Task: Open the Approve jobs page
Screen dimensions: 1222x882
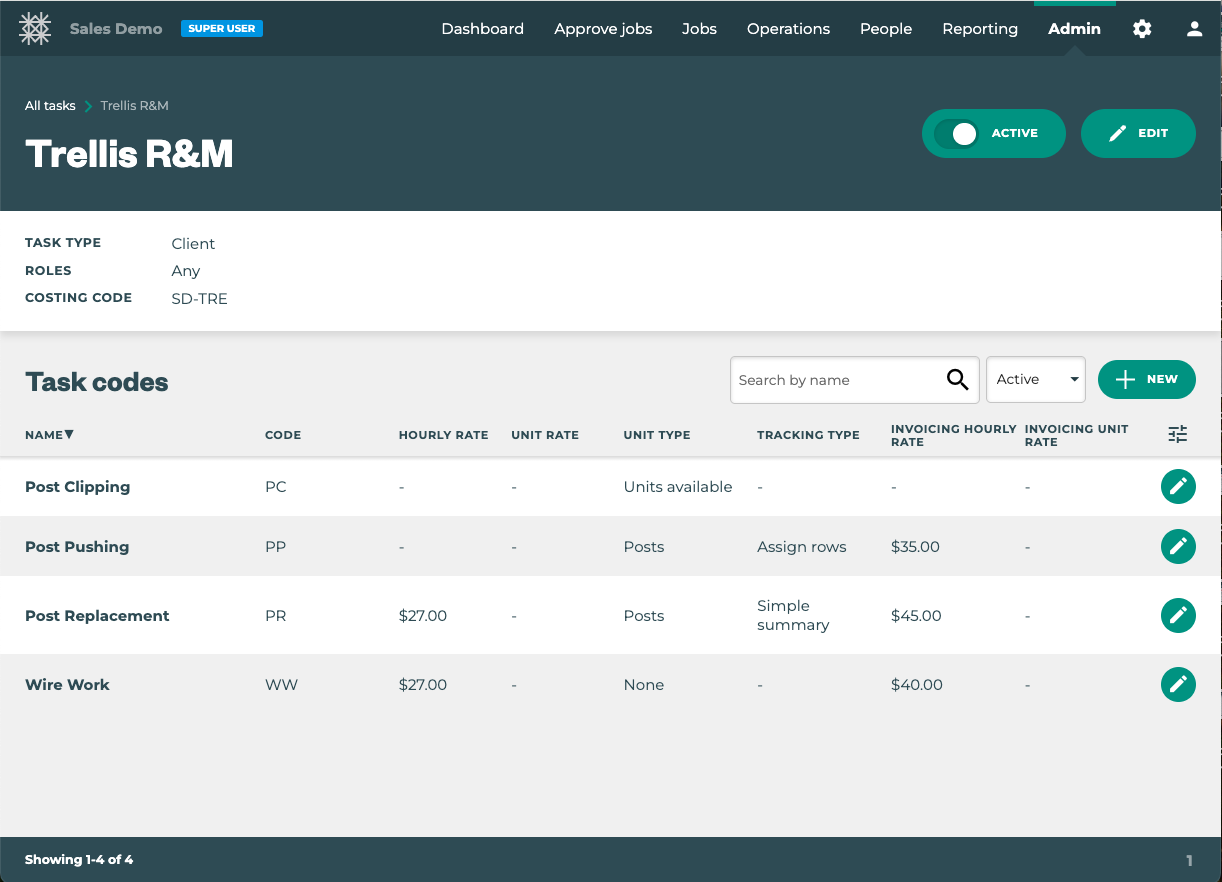Action: click(x=603, y=29)
